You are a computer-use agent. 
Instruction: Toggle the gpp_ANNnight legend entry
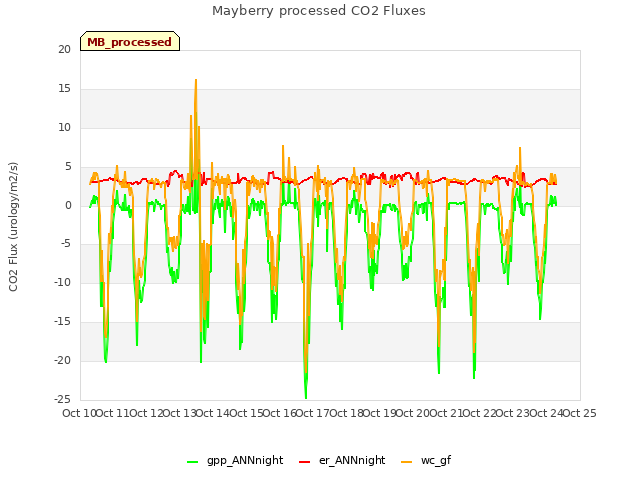click(x=235, y=460)
